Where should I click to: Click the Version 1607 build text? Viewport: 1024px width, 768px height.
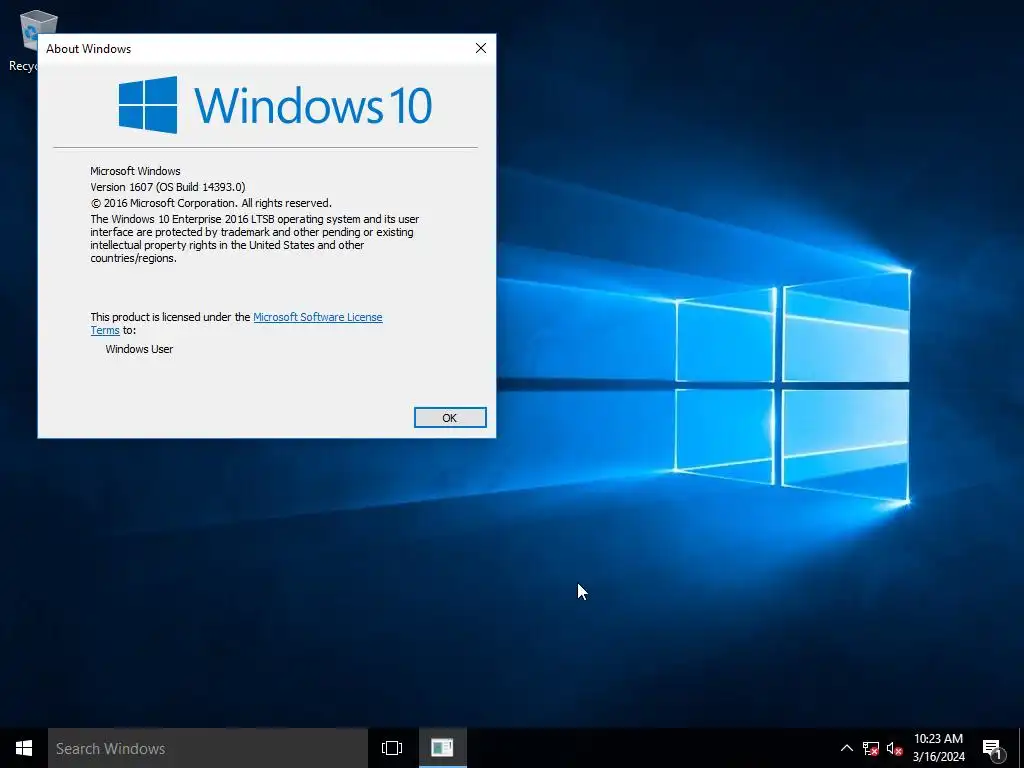(168, 187)
